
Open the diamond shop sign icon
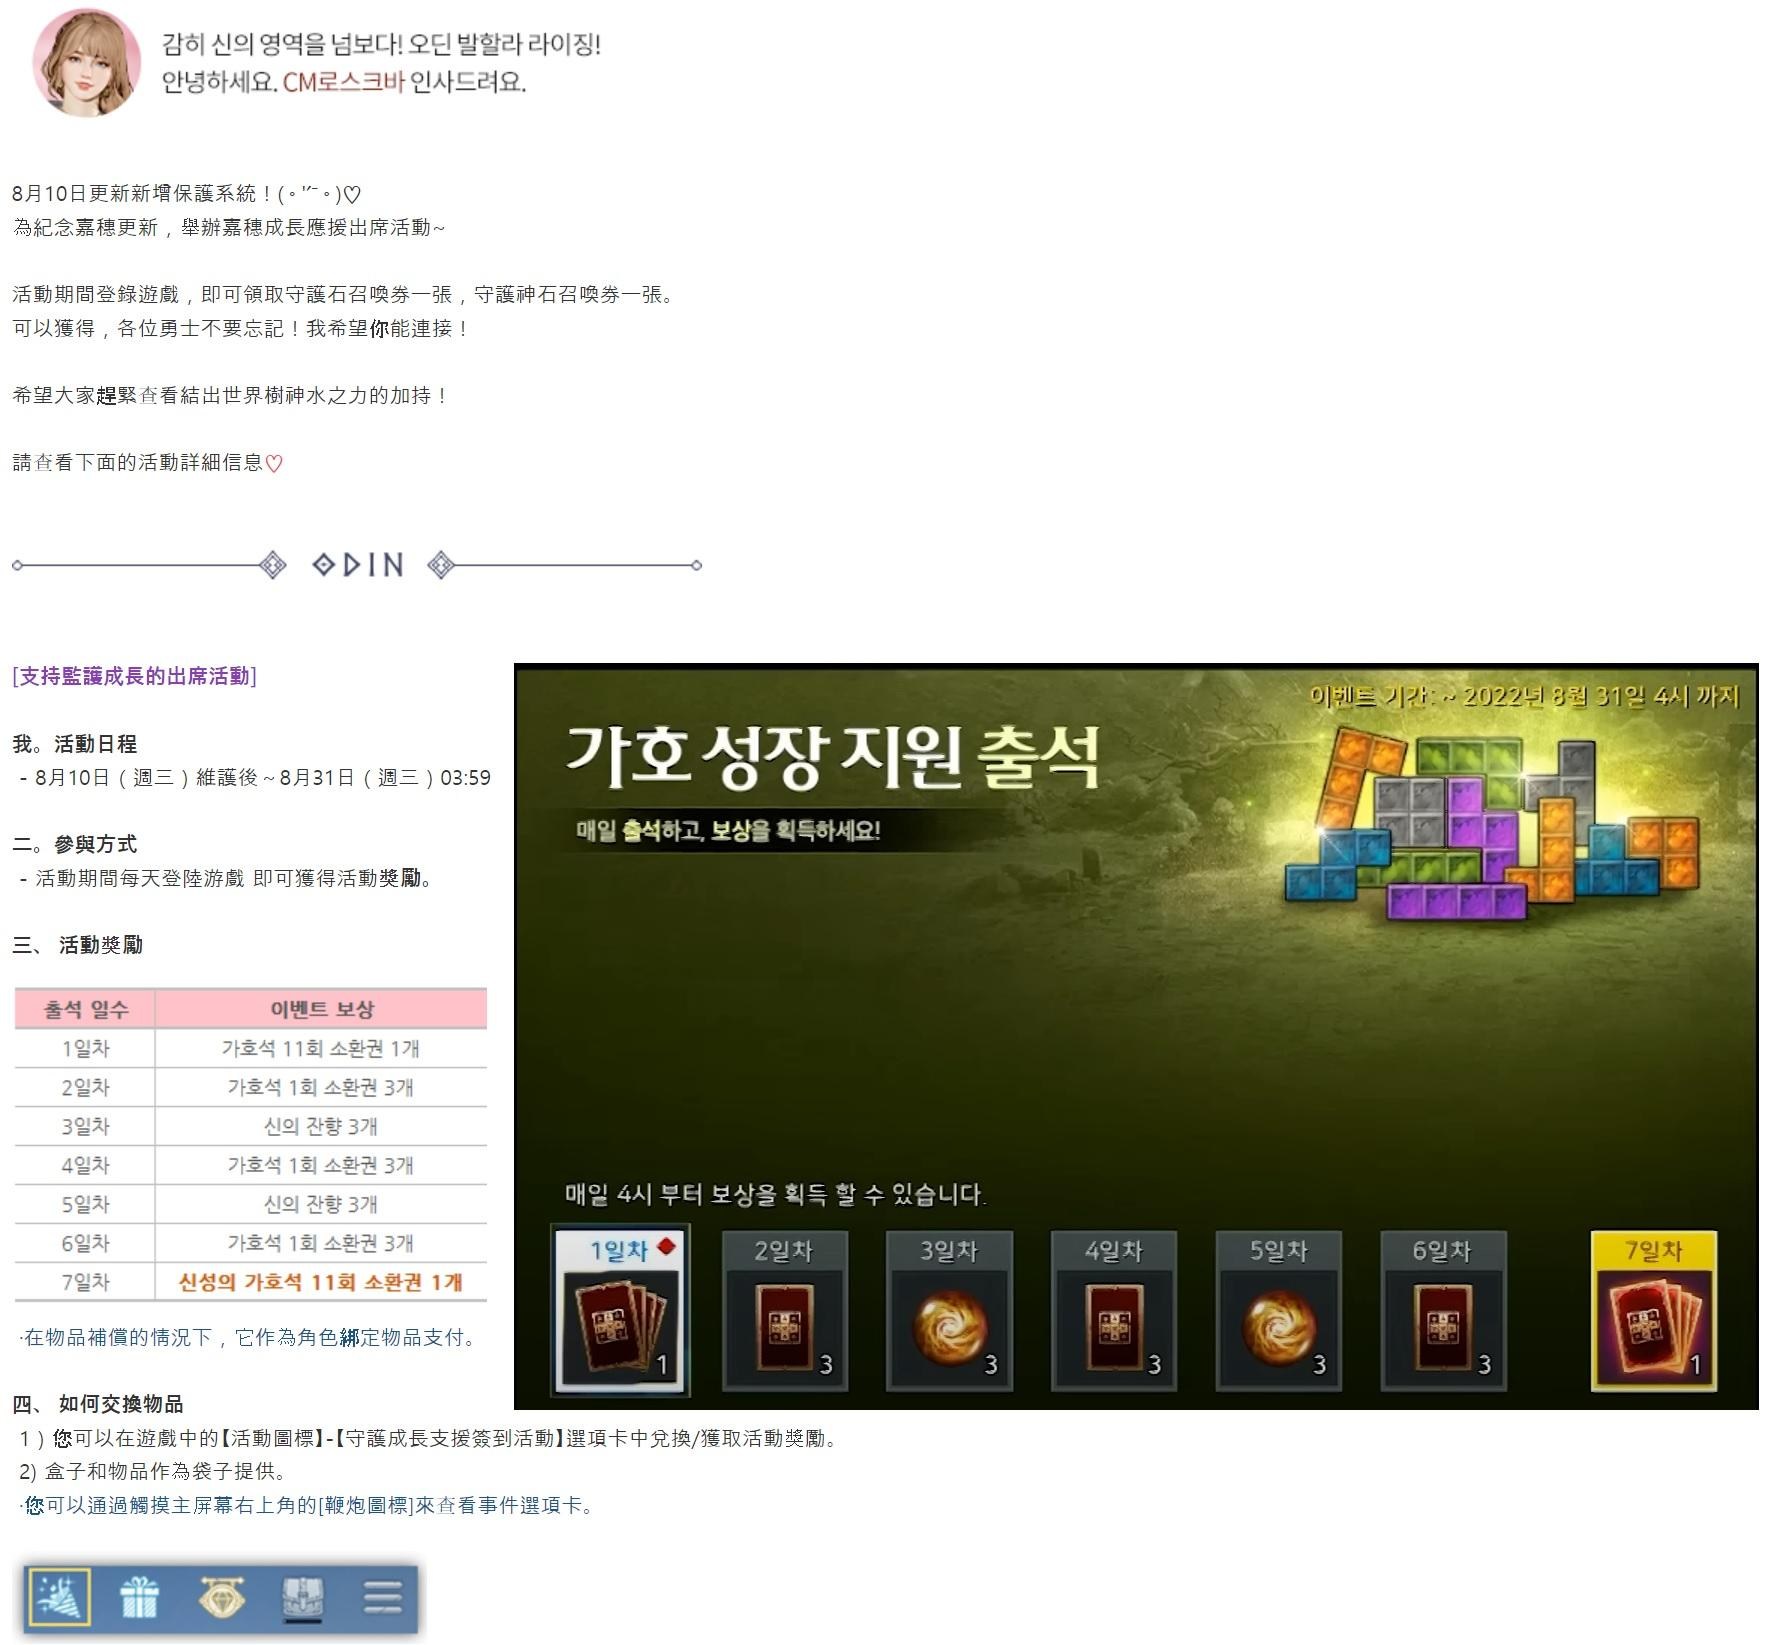coord(222,1597)
